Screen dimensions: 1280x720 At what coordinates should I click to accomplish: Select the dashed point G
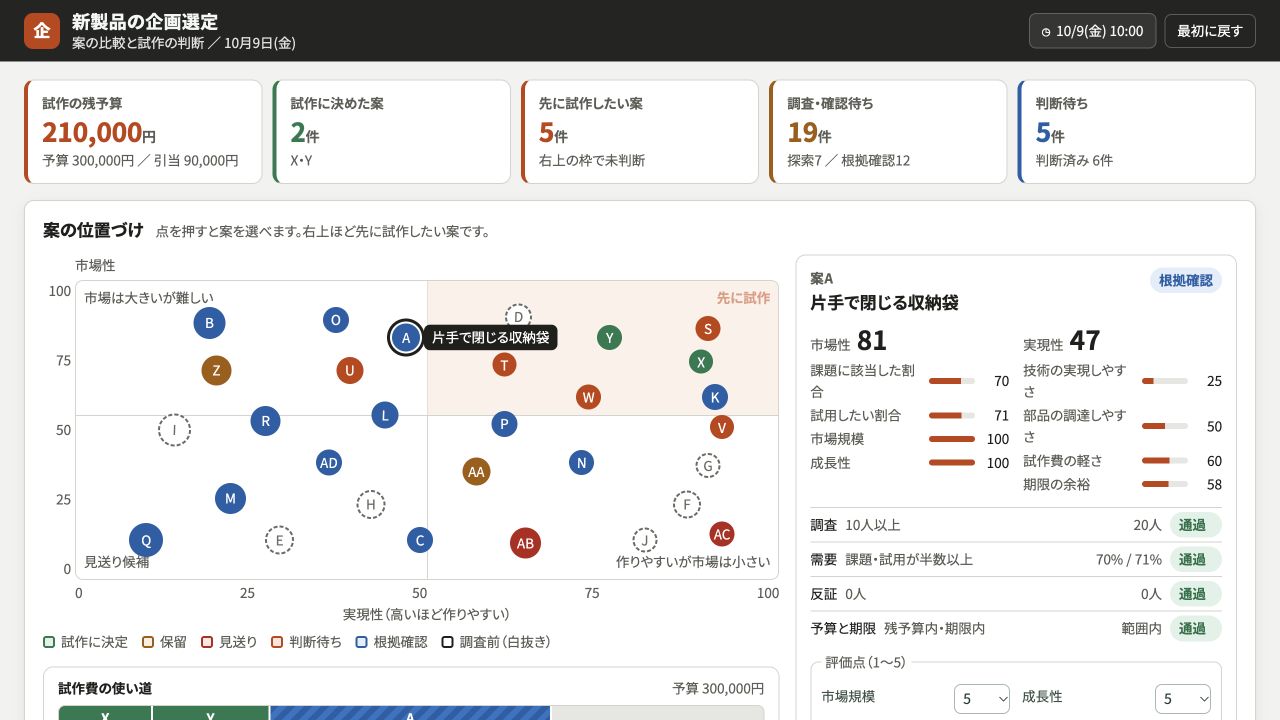pos(708,466)
